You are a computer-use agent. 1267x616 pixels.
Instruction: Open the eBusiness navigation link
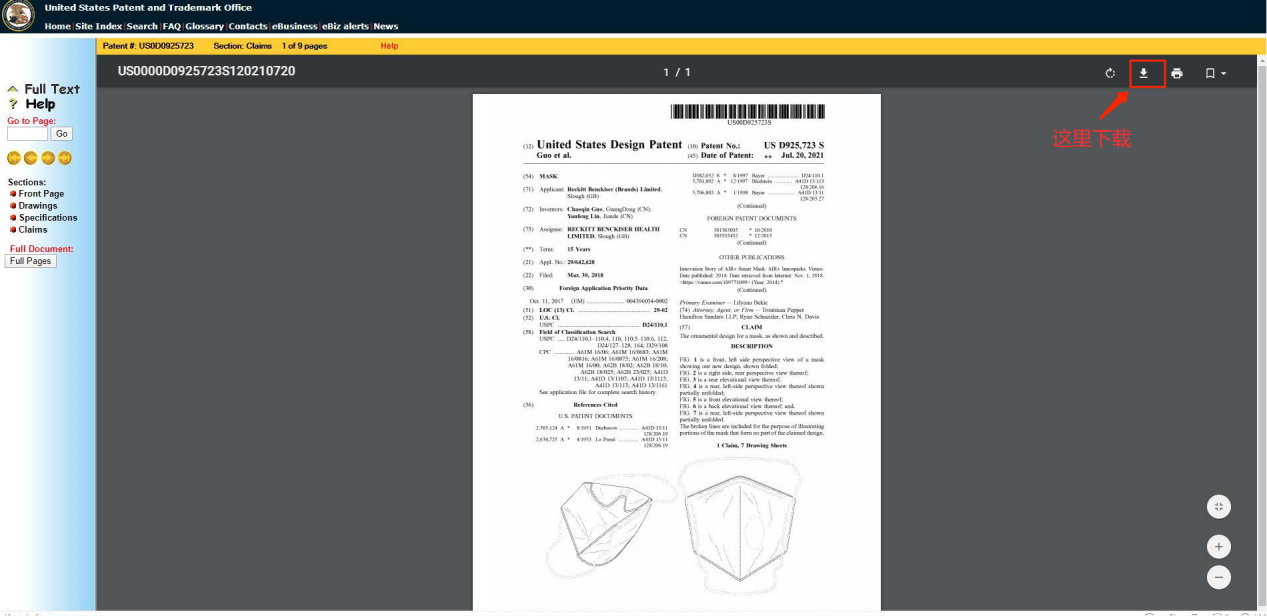click(295, 26)
